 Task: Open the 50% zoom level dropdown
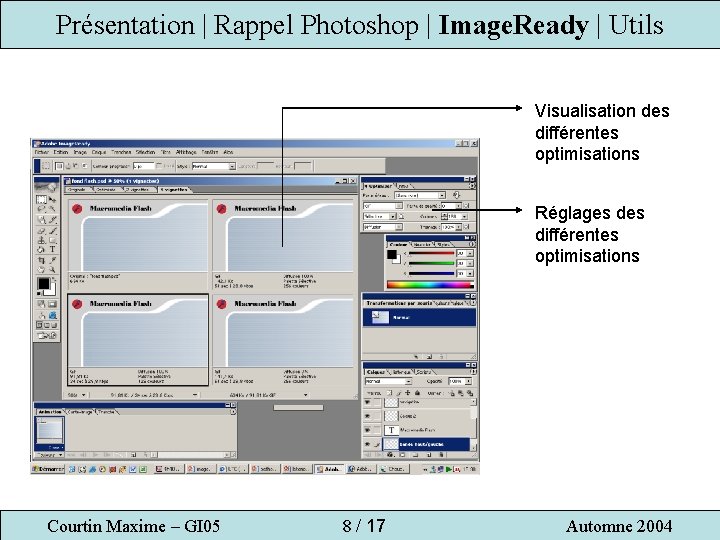[x=83, y=395]
